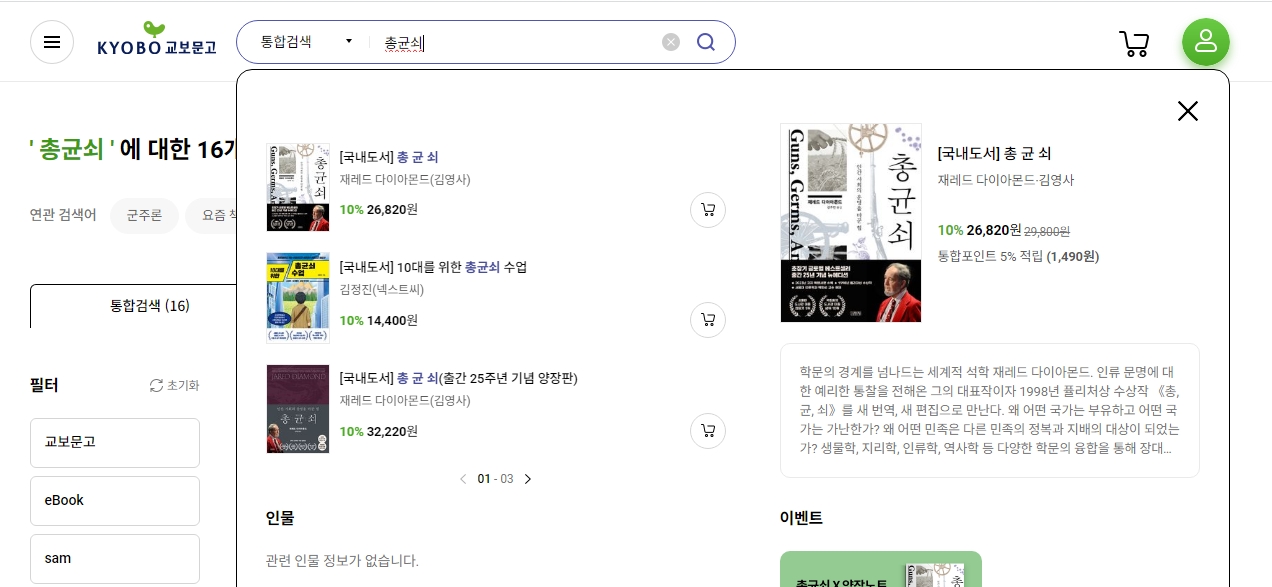Open the shopping cart in the header

[x=1134, y=42]
